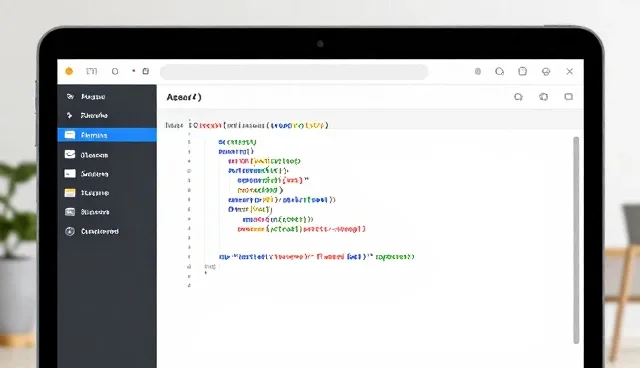The width and height of the screenshot is (640, 368).
Task: Click the small red dot in top bar
Action: [x=133, y=71]
